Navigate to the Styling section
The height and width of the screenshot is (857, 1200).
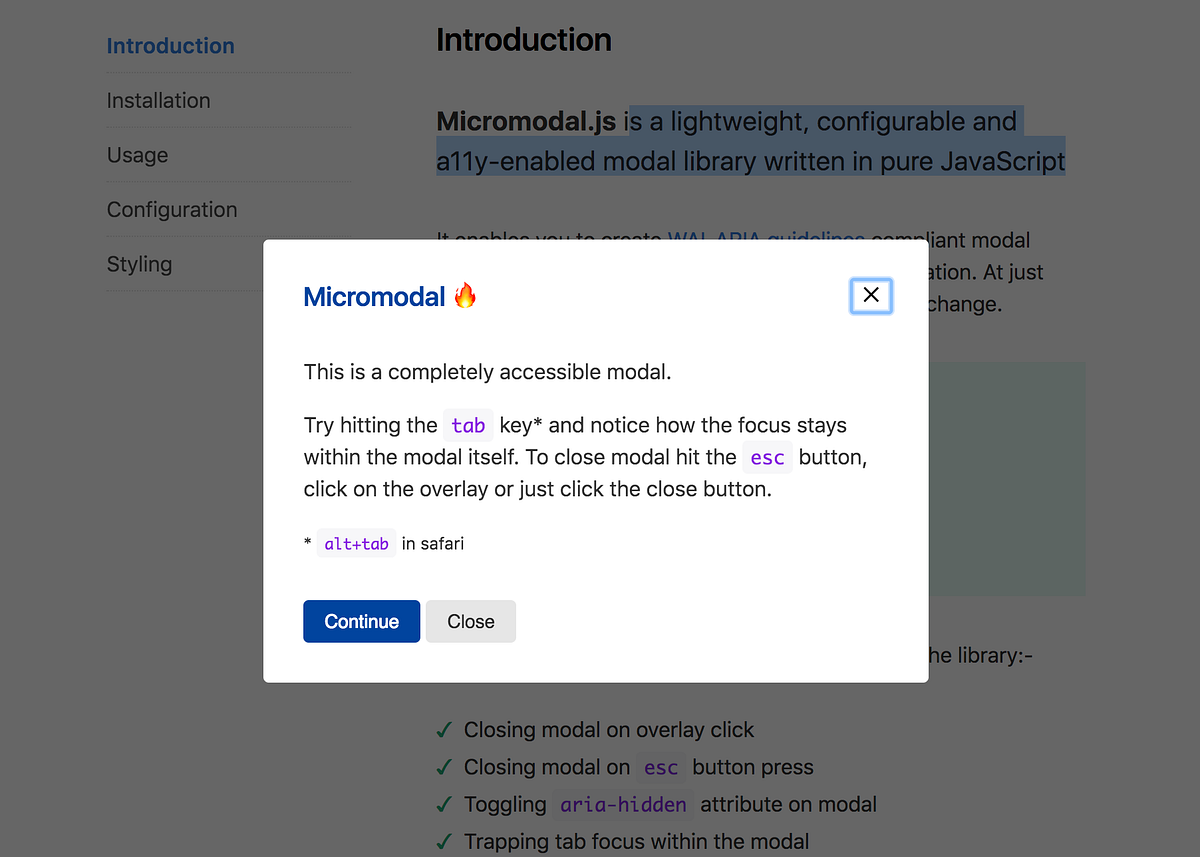tap(139, 264)
